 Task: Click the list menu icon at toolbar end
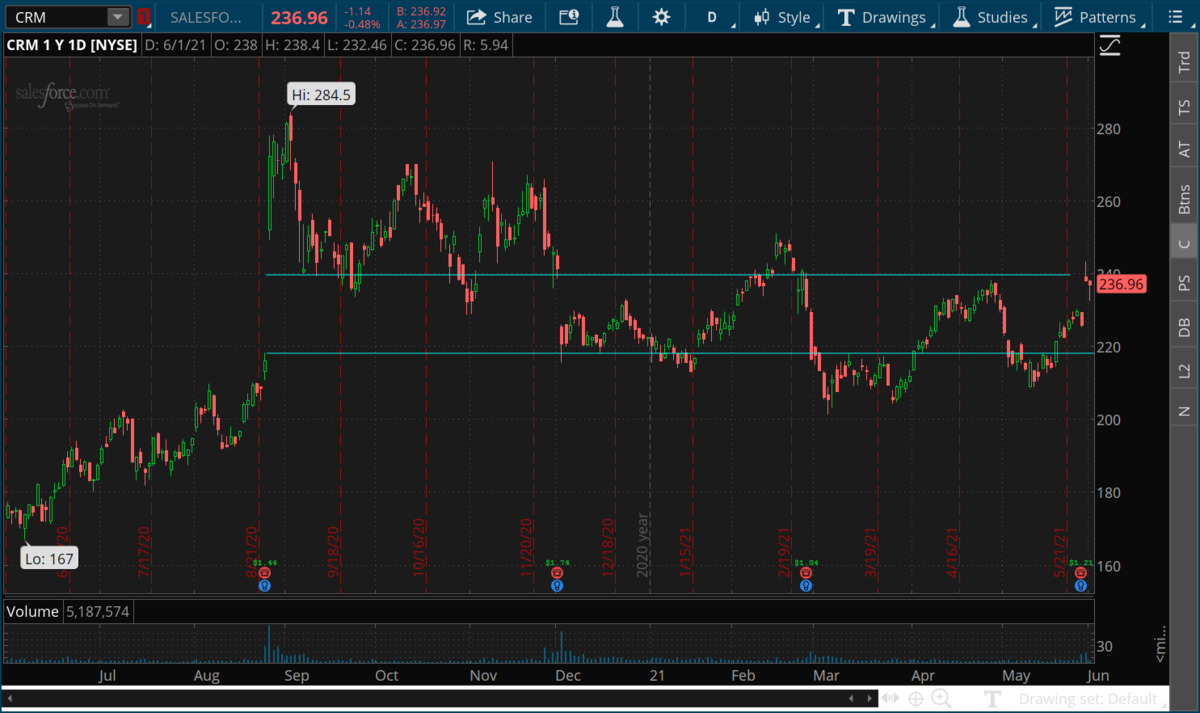(x=1178, y=17)
